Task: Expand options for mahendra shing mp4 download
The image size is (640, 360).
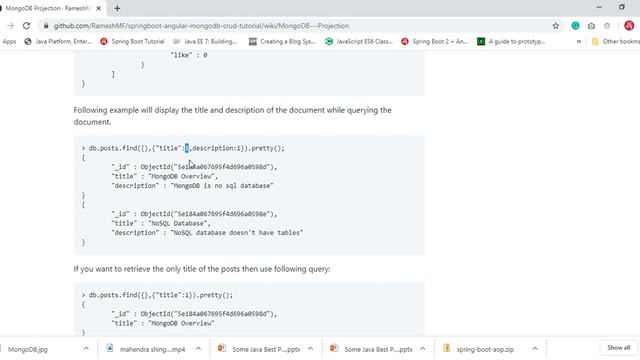Action: coord(198,349)
